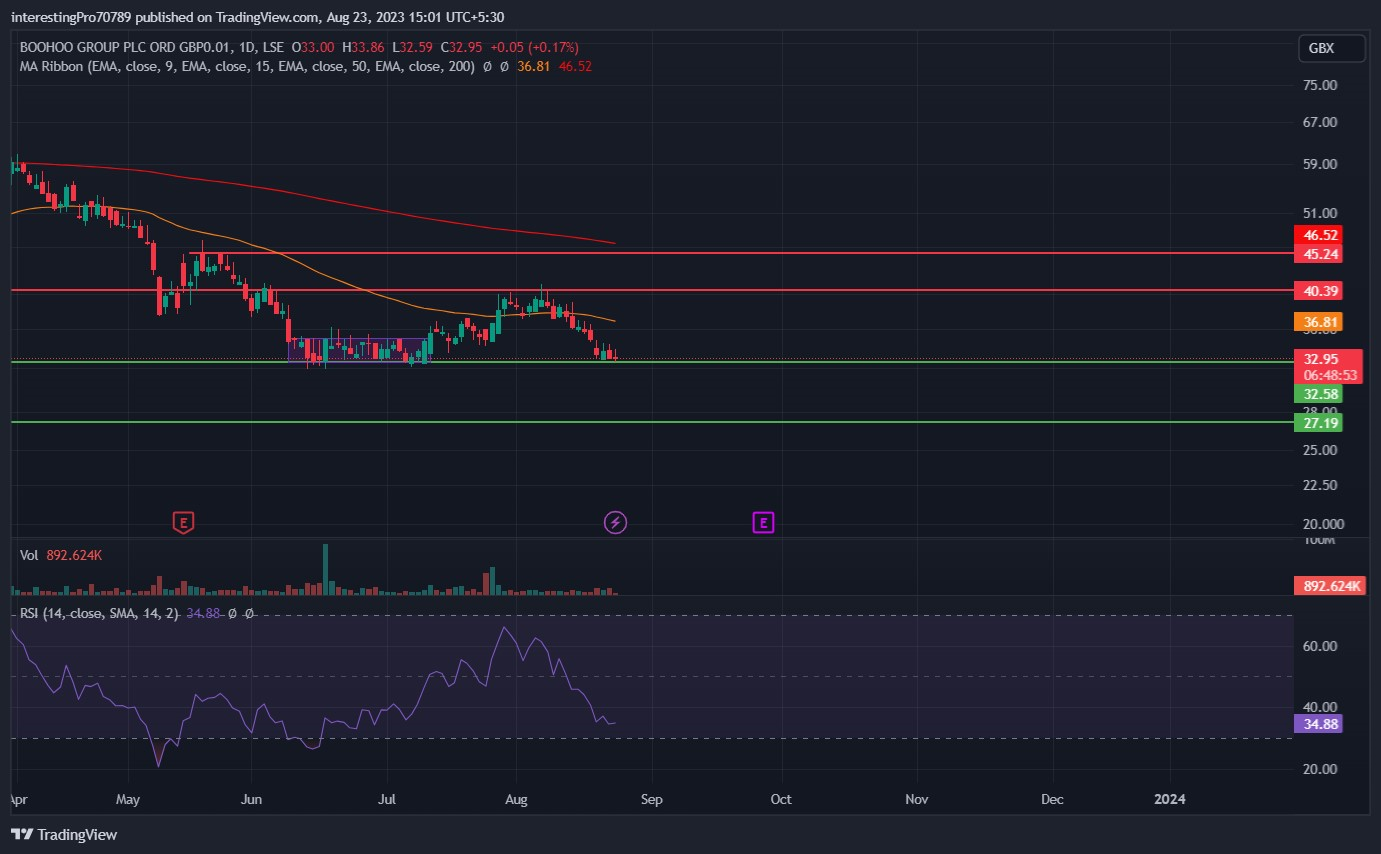Click the 75.00 price scale tick
Image resolution: width=1381 pixels, height=854 pixels.
tap(1321, 85)
